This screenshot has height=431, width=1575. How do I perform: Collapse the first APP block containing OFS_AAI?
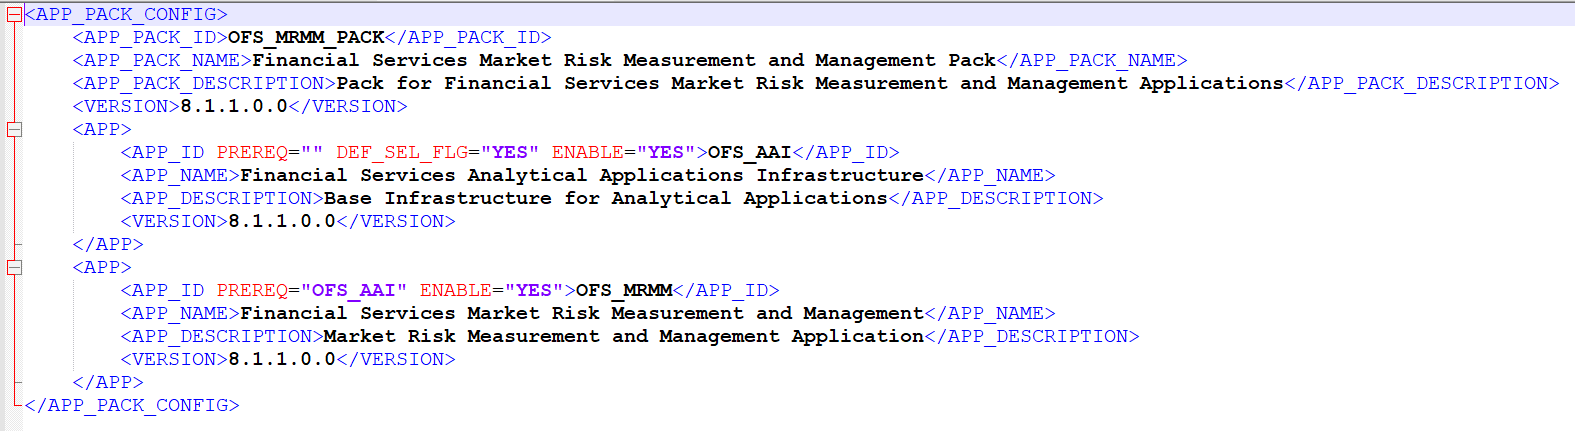click(x=14, y=129)
